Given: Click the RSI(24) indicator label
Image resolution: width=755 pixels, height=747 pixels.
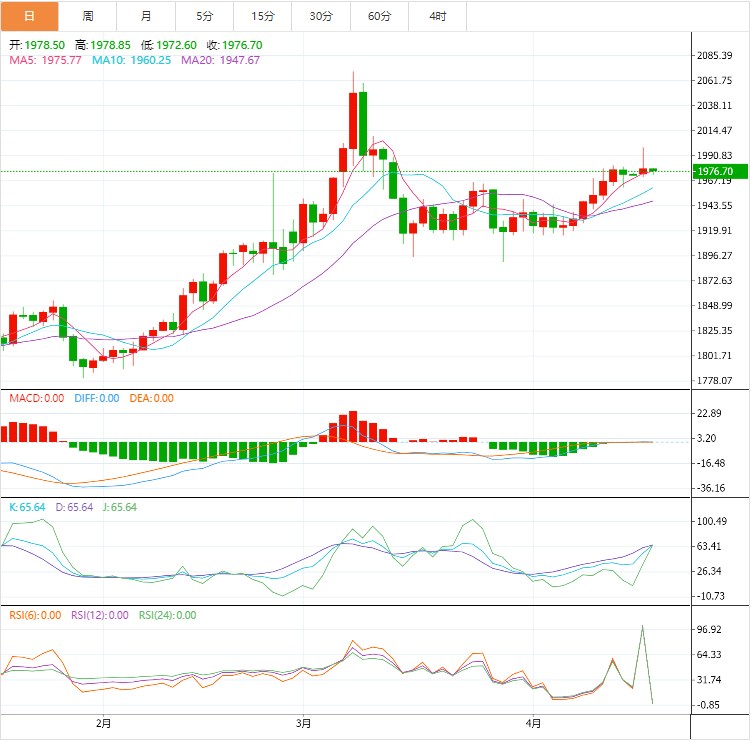Looking at the screenshot, I should 167,615.
